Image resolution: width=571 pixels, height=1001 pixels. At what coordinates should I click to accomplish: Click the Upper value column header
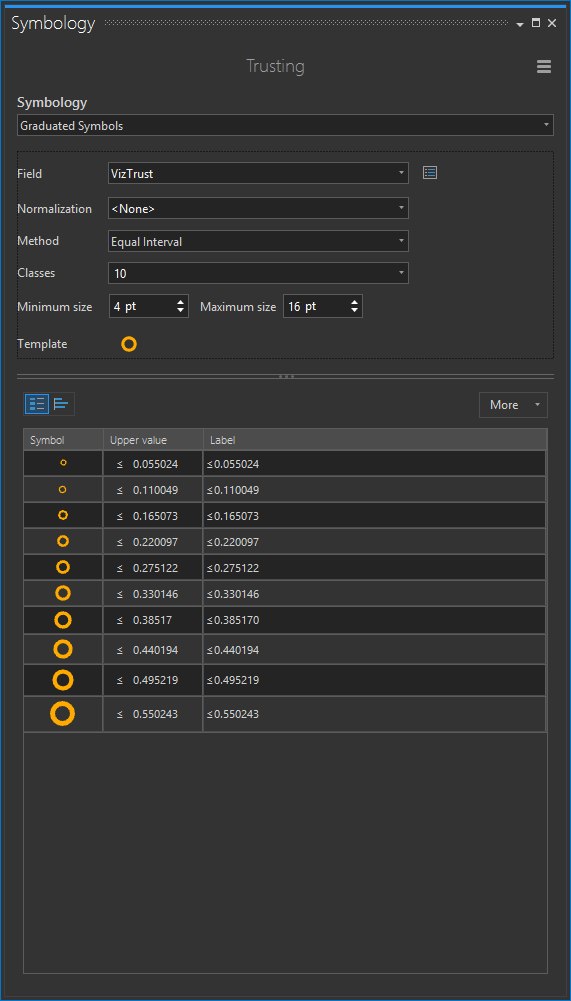pyautogui.click(x=153, y=440)
